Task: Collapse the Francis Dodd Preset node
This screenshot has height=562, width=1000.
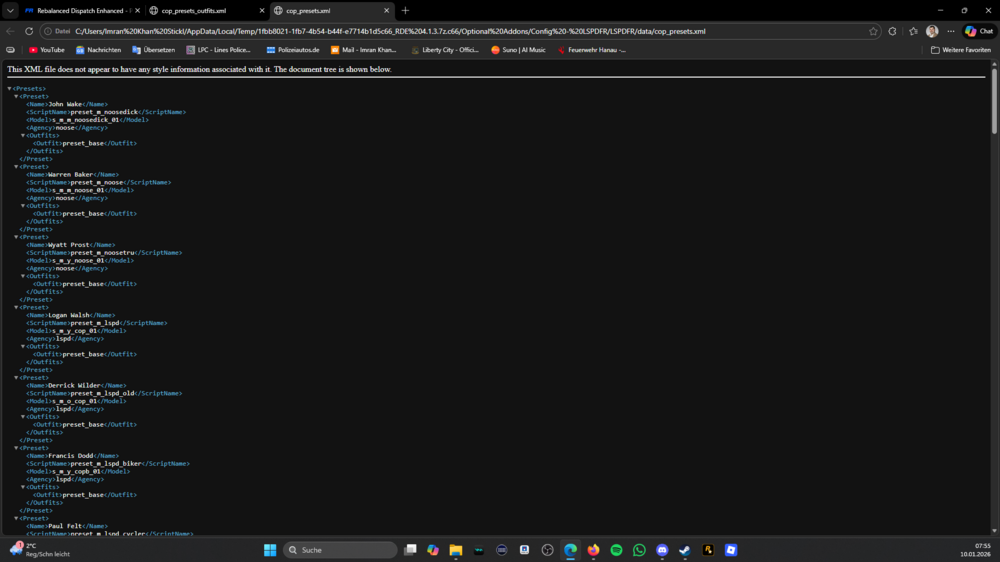Action: [17, 448]
